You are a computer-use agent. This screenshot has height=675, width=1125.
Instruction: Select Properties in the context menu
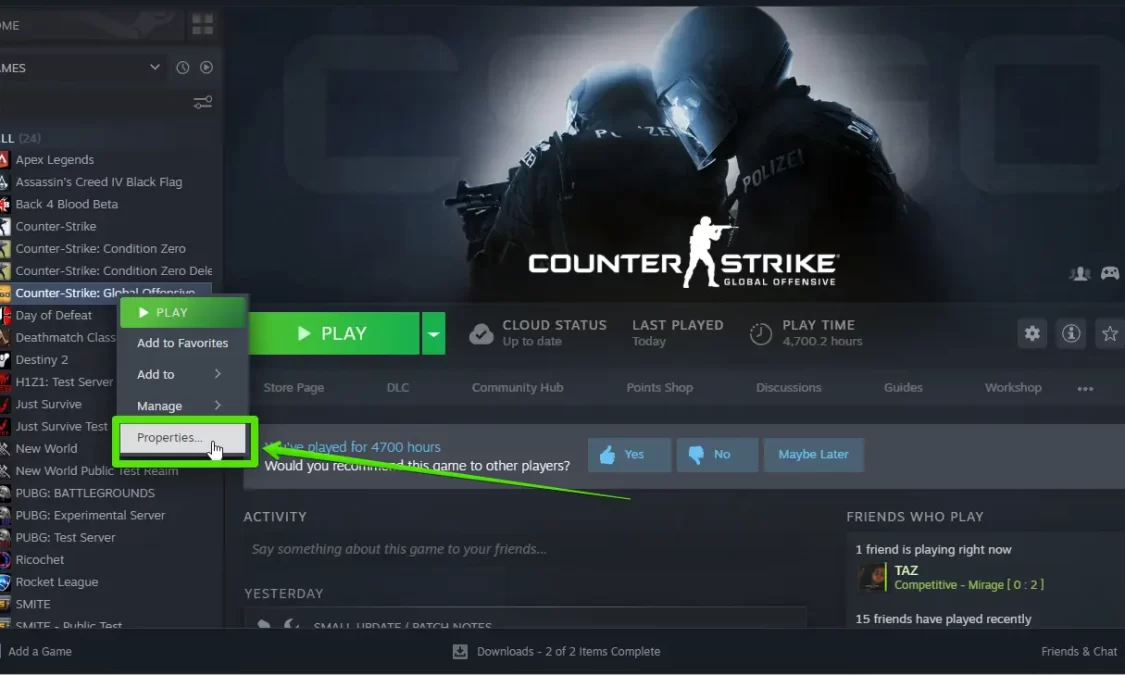click(x=183, y=438)
